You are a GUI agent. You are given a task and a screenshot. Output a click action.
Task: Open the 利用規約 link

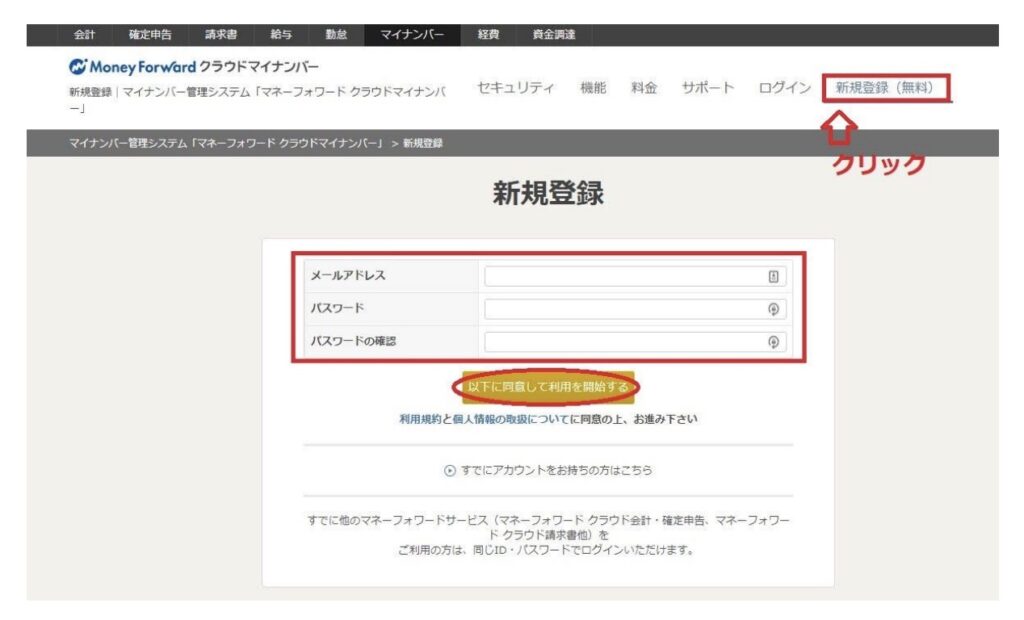[x=420, y=419]
